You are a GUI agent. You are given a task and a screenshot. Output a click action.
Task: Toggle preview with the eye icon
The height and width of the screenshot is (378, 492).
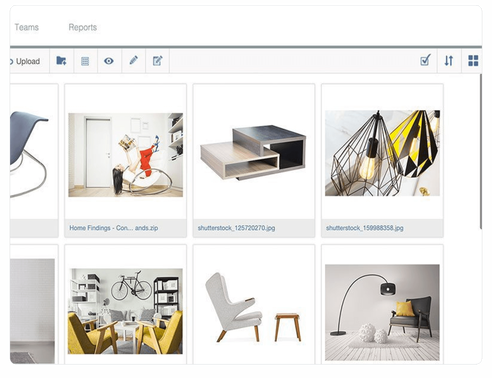tap(109, 61)
